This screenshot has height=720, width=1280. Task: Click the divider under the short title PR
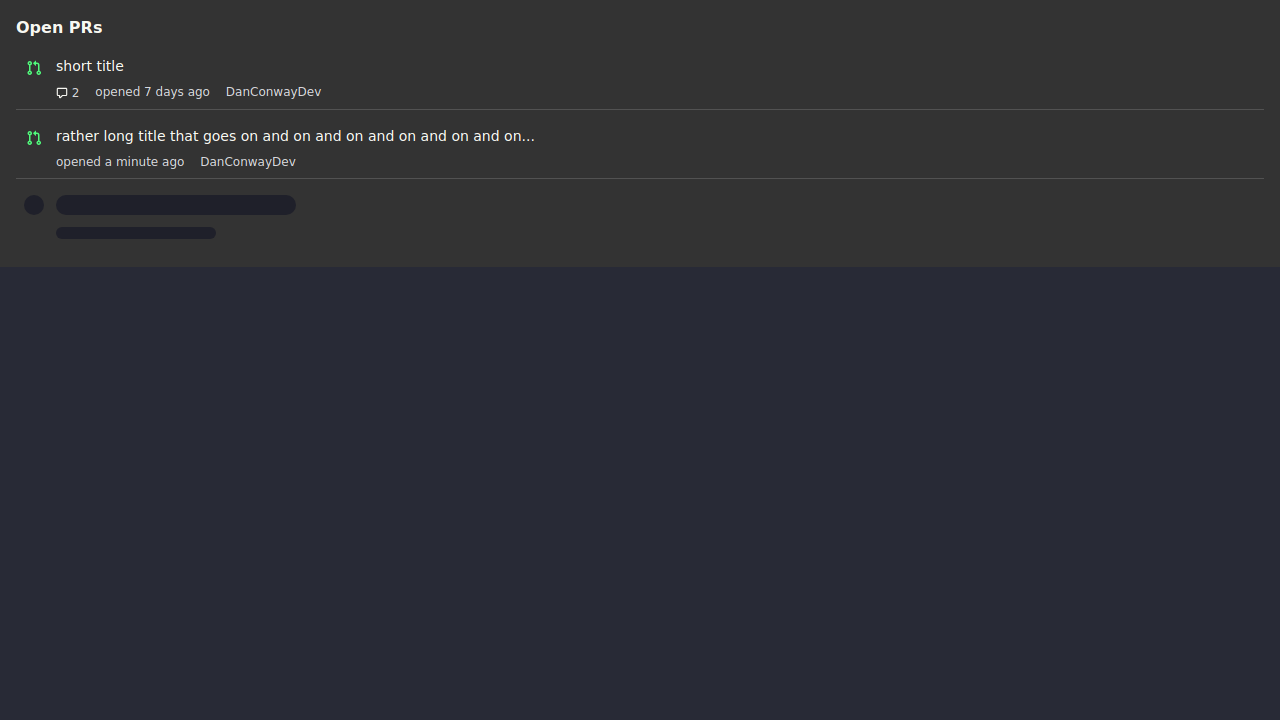(640, 109)
